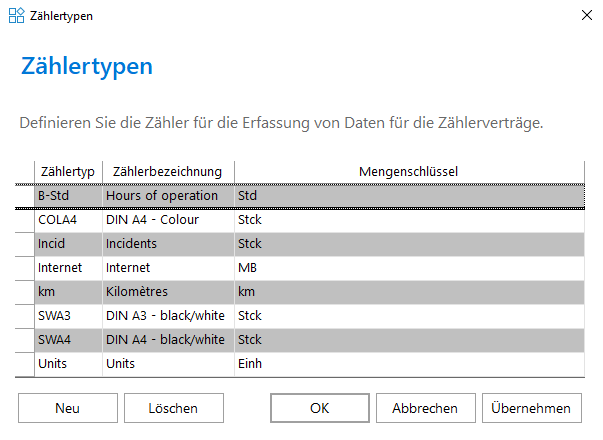Click the Zählertypen window icon in title bar
This screenshot has height=440, width=603.
17,16
